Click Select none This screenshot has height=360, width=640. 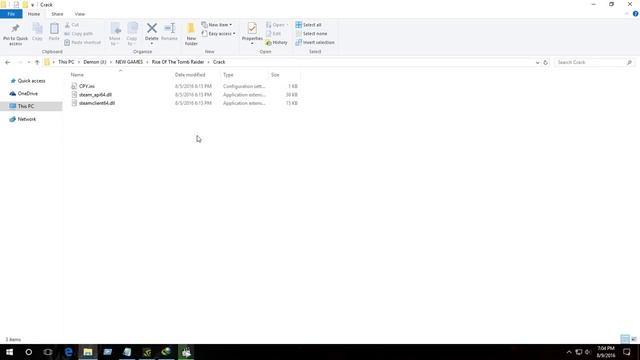[311, 33]
